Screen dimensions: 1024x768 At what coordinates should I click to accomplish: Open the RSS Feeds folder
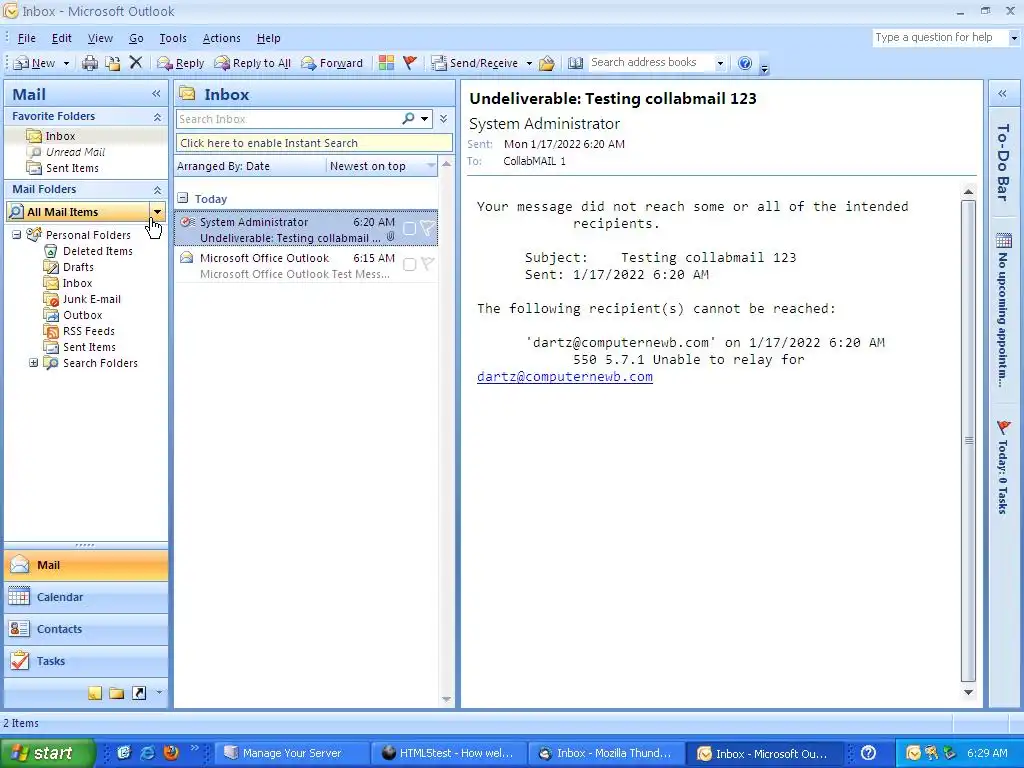pos(89,331)
